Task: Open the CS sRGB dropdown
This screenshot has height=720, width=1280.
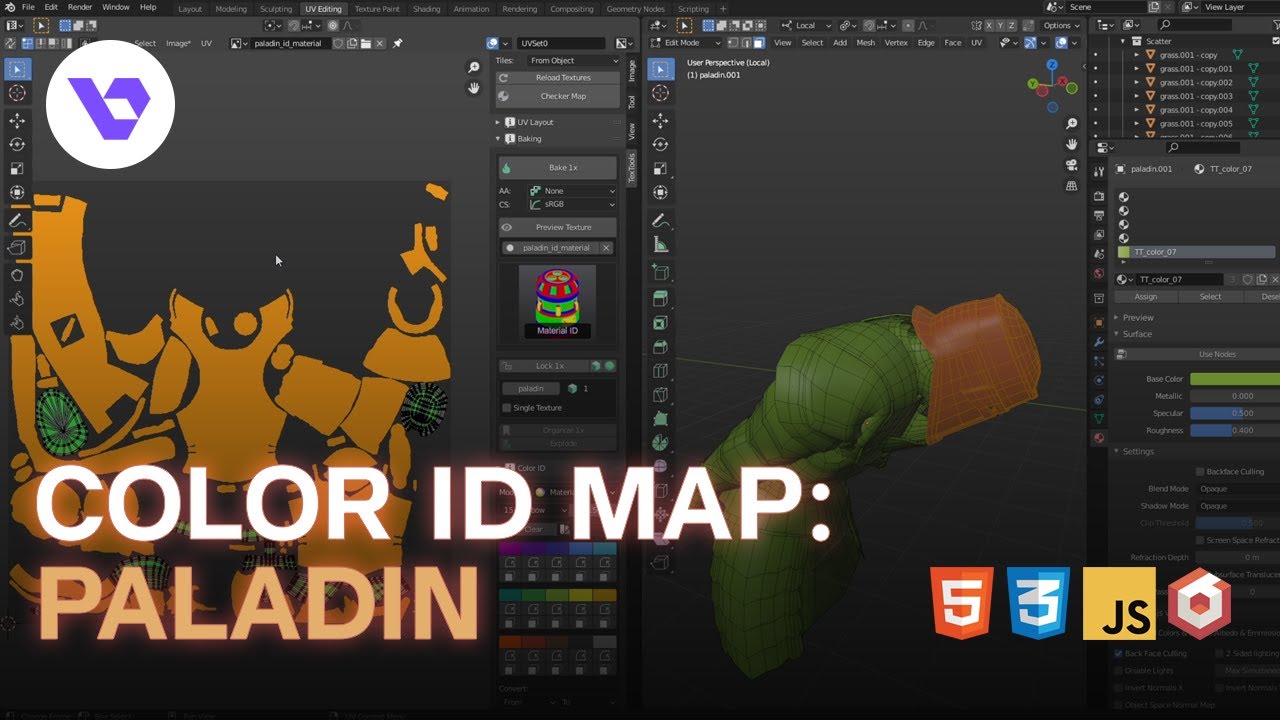Action: pos(573,204)
